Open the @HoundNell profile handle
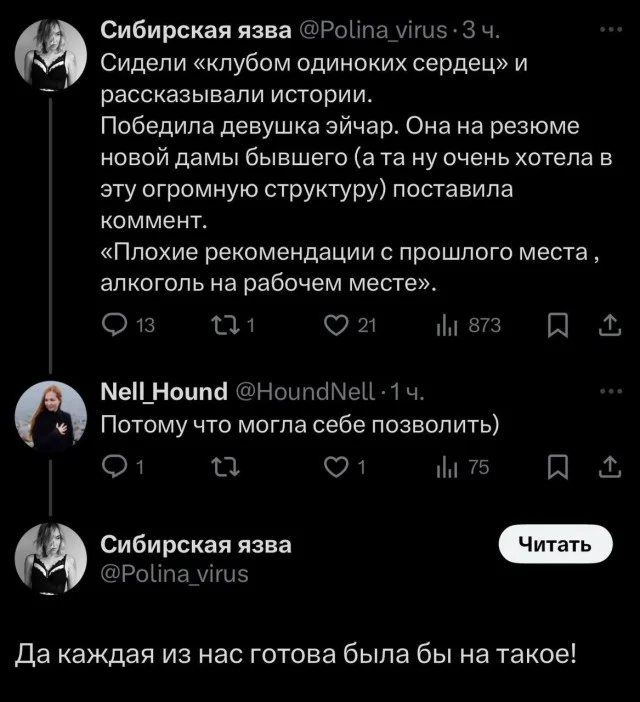Screen dimensions: 640x702 [303, 390]
